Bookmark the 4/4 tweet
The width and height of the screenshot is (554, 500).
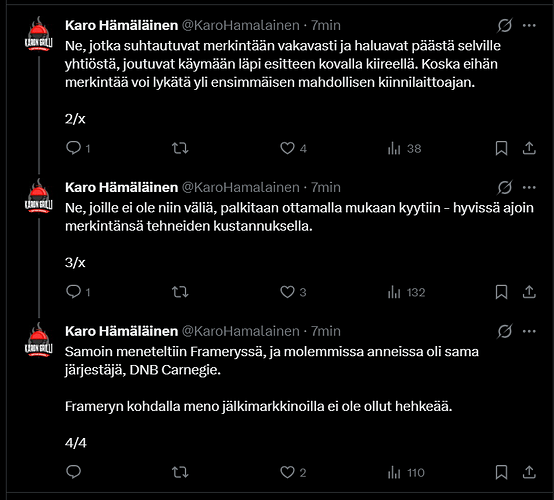[x=501, y=472]
